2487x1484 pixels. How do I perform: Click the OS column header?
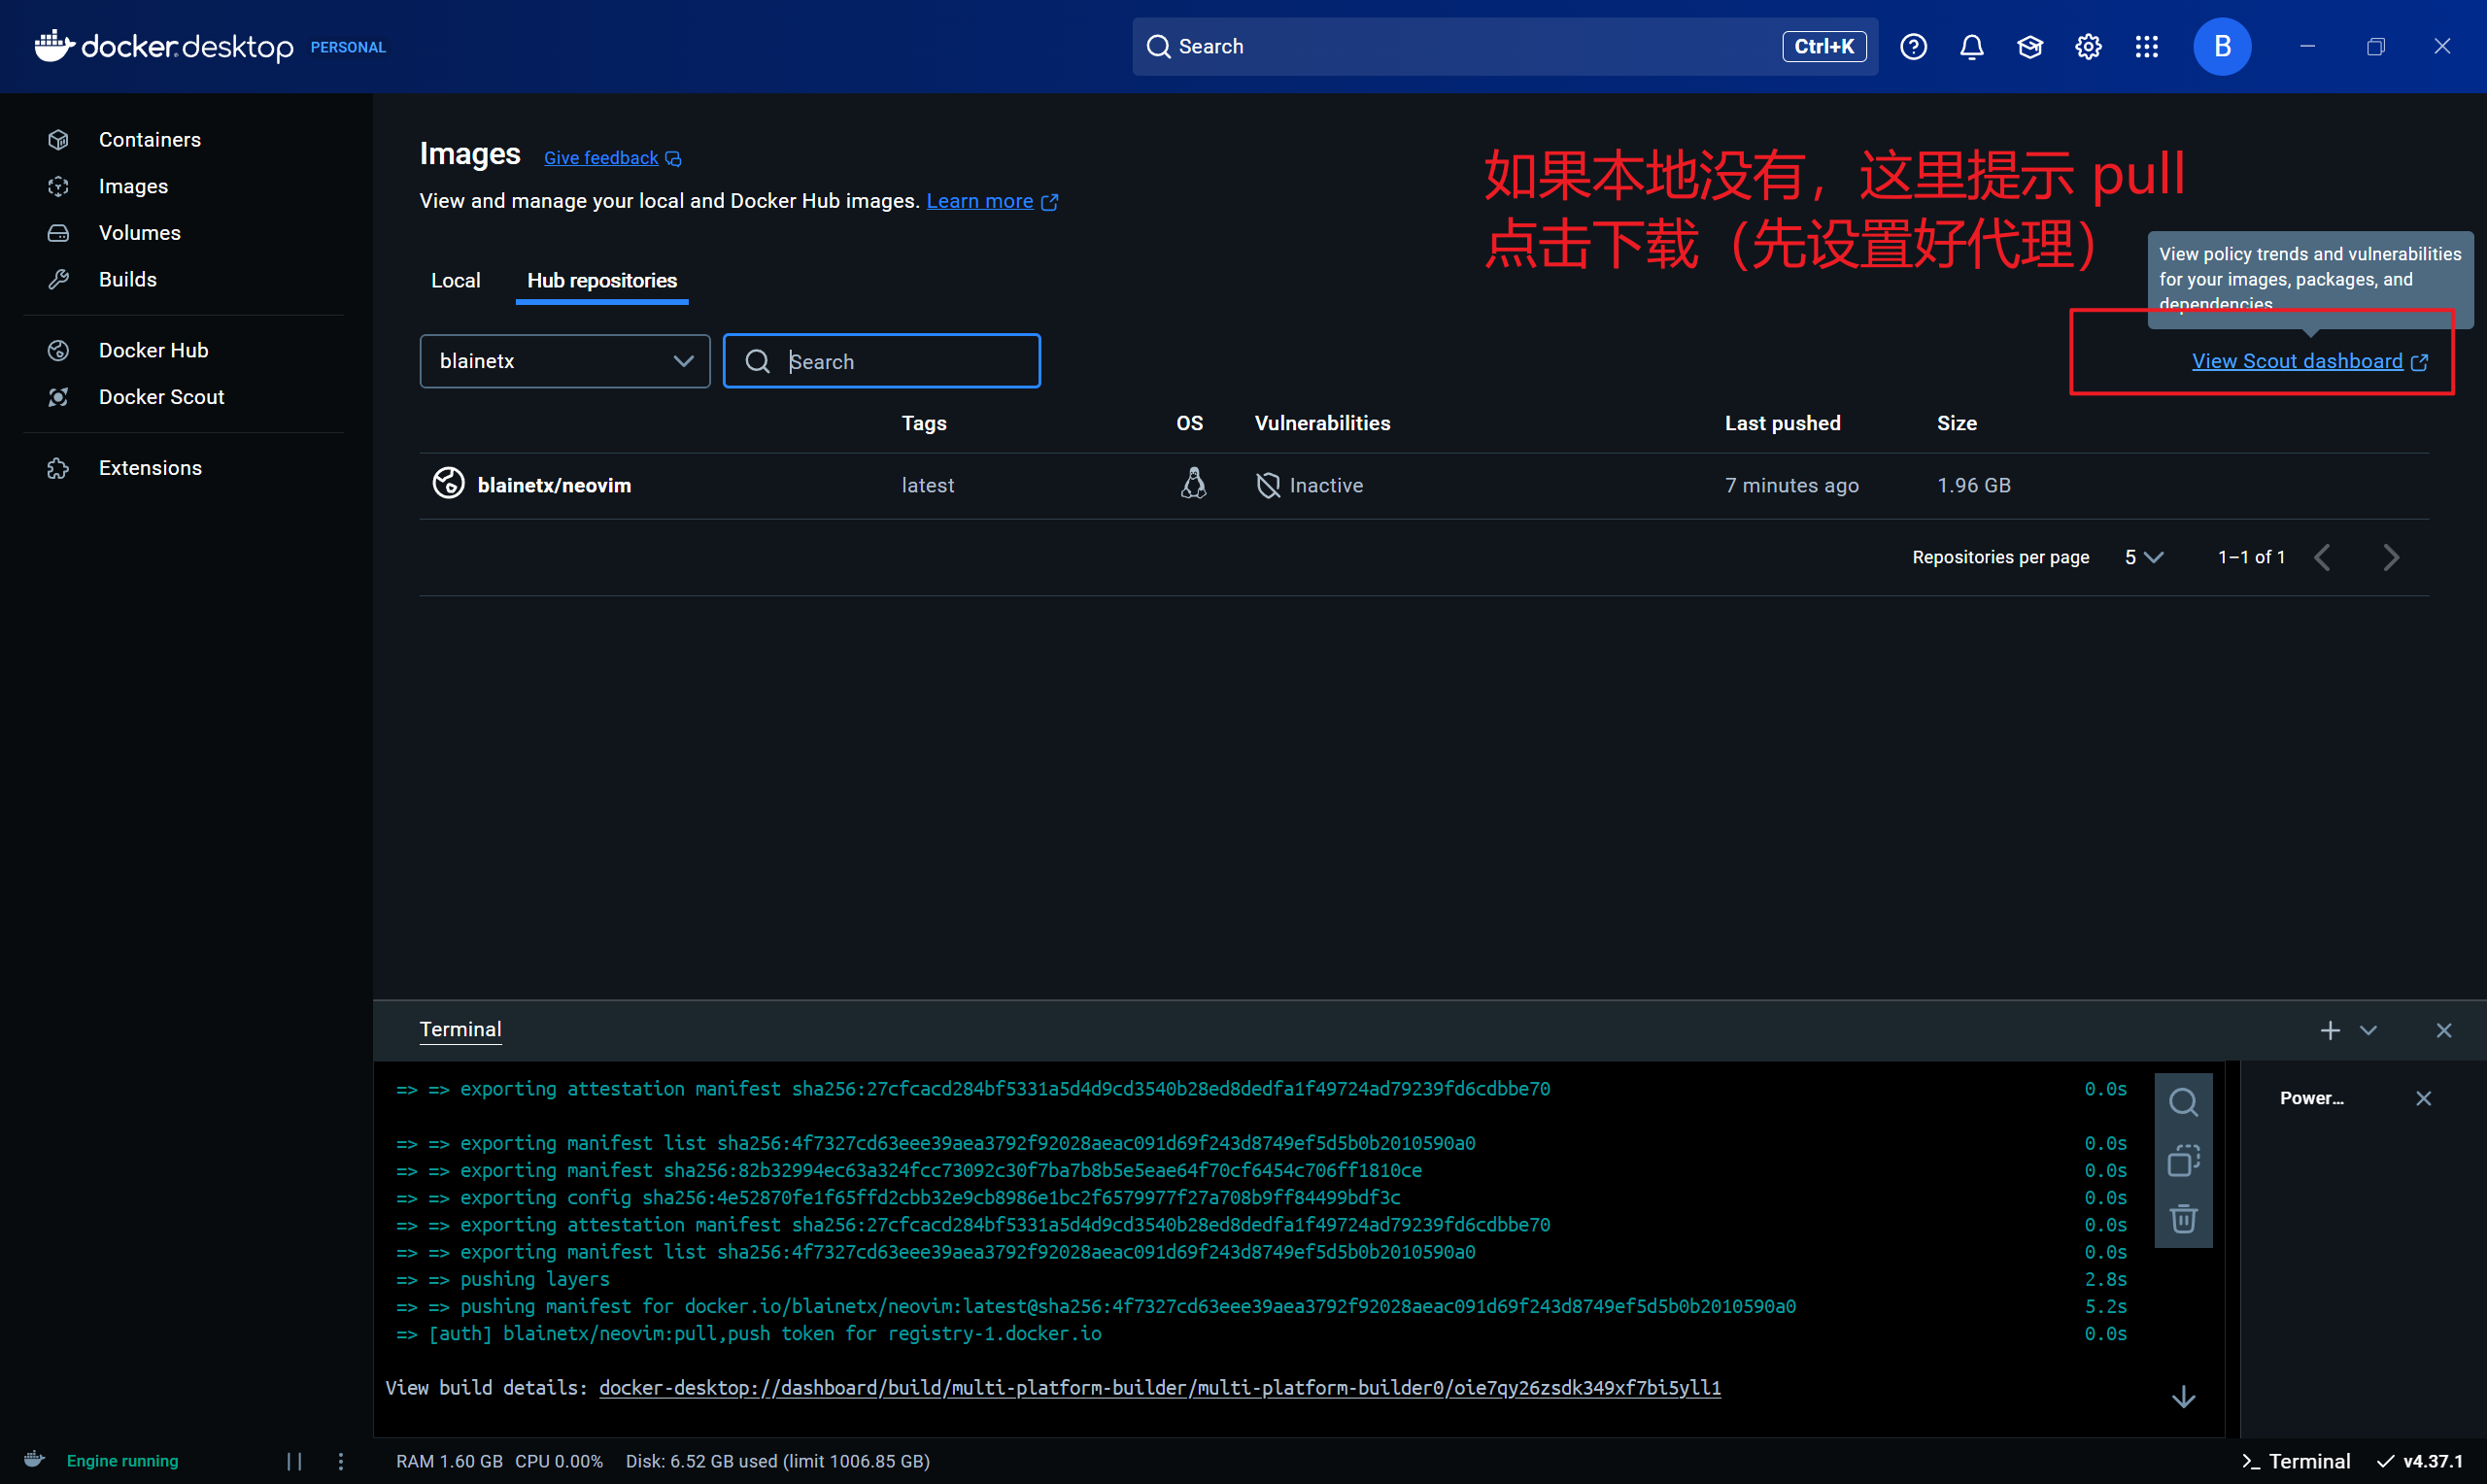coord(1190,423)
